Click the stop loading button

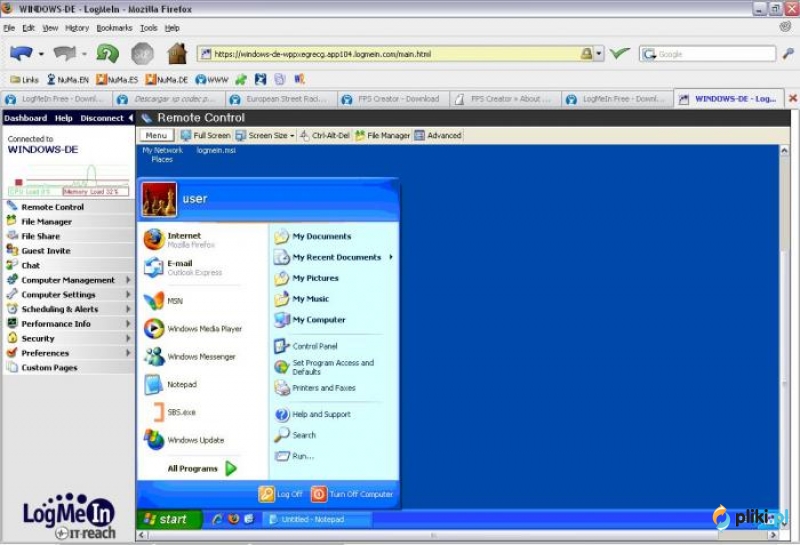coord(142,54)
